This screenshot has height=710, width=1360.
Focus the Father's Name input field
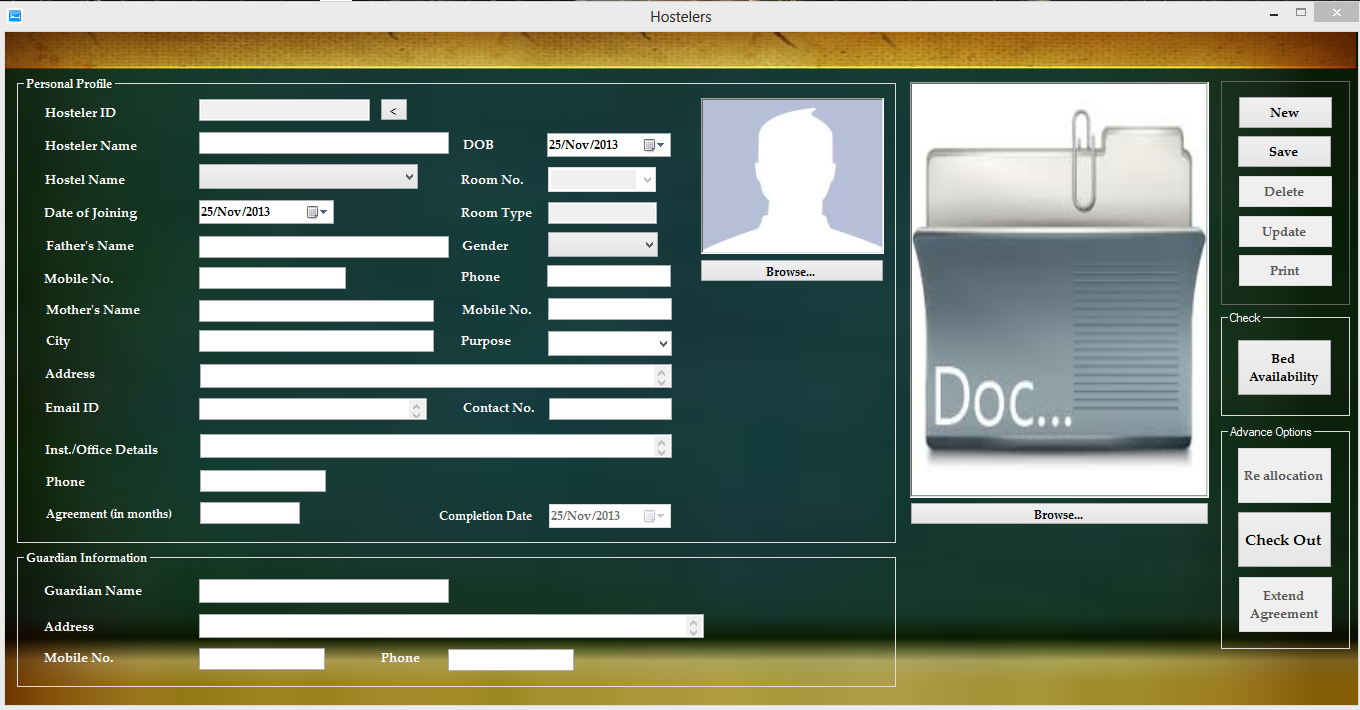tap(323, 247)
